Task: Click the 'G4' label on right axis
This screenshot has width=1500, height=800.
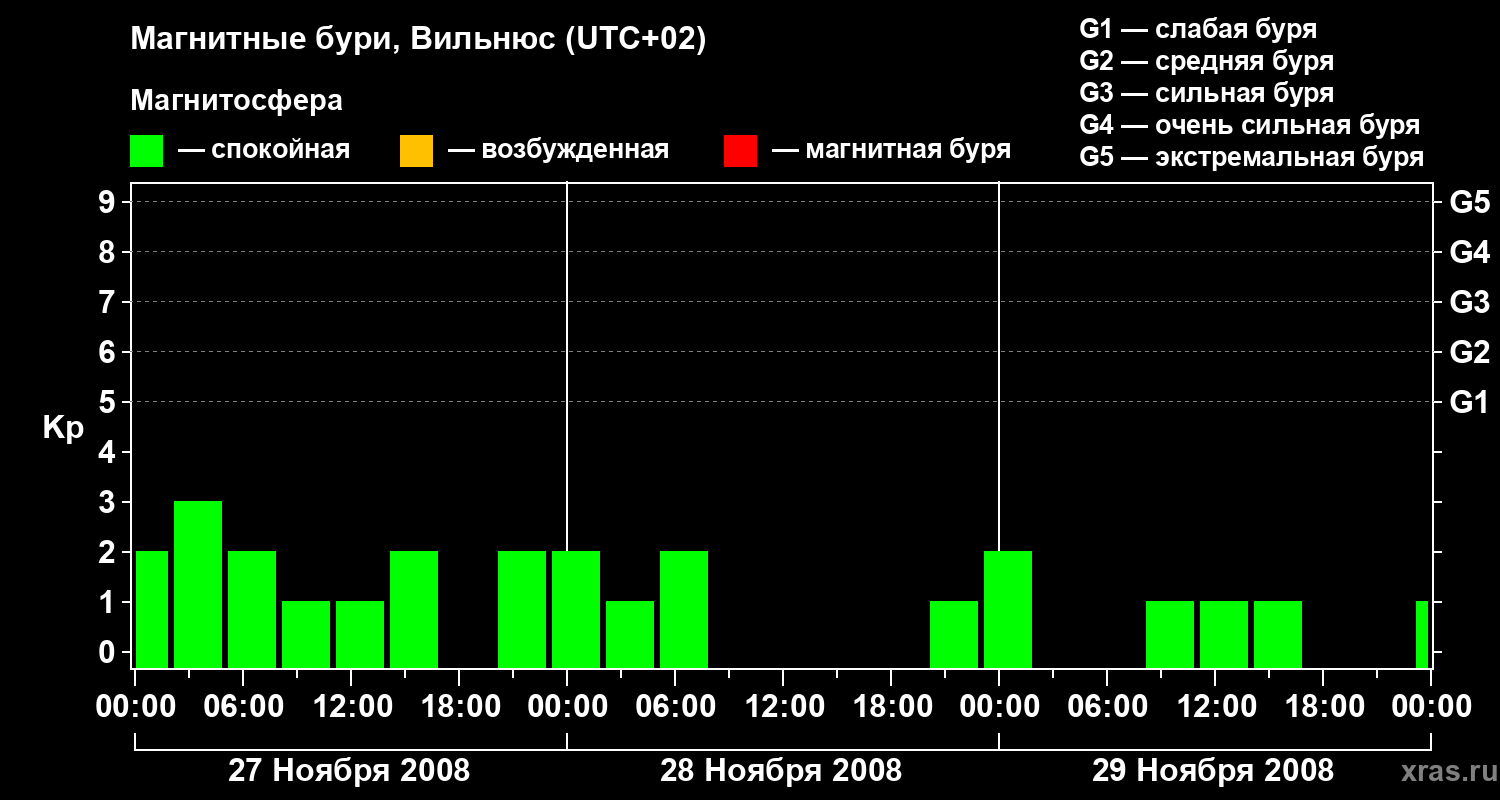Action: tap(1470, 252)
